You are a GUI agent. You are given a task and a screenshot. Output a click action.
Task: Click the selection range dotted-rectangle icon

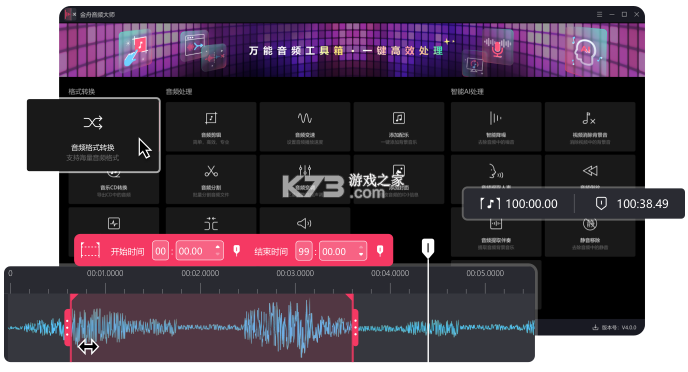click(x=90, y=251)
